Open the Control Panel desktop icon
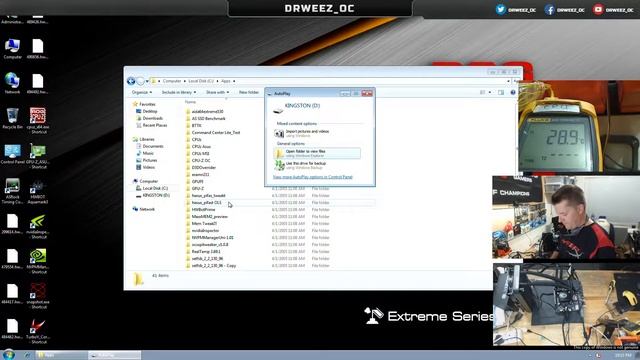Screen dimensions: 640x360 click(12, 153)
